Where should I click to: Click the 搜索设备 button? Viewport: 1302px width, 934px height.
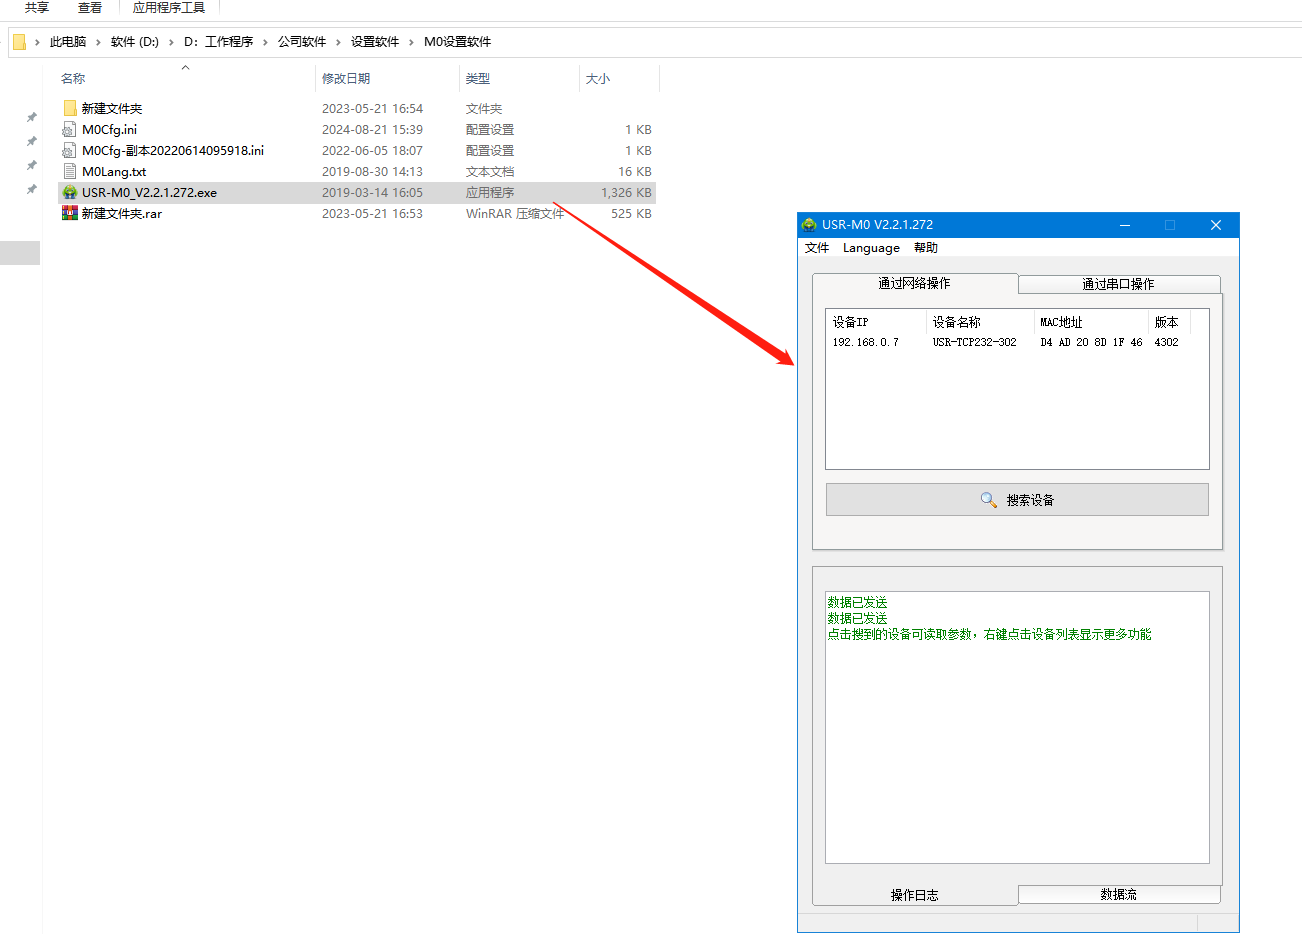(1017, 500)
